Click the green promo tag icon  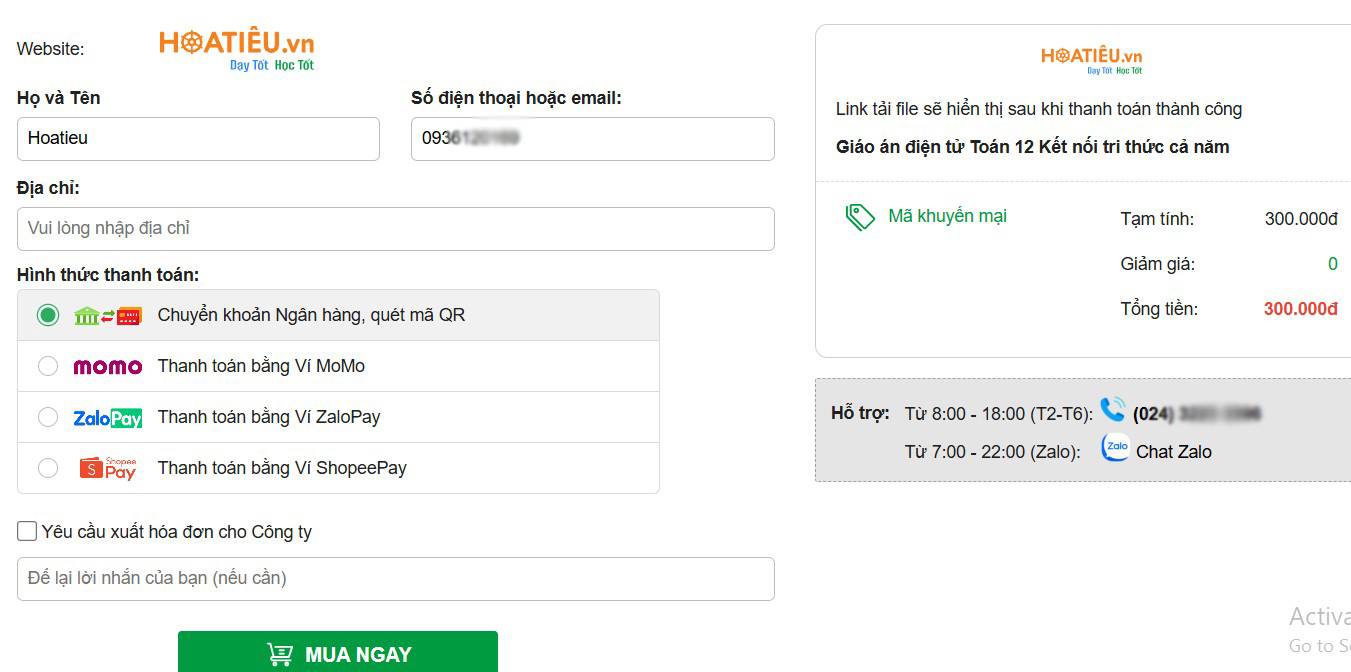pyautogui.click(x=862, y=215)
